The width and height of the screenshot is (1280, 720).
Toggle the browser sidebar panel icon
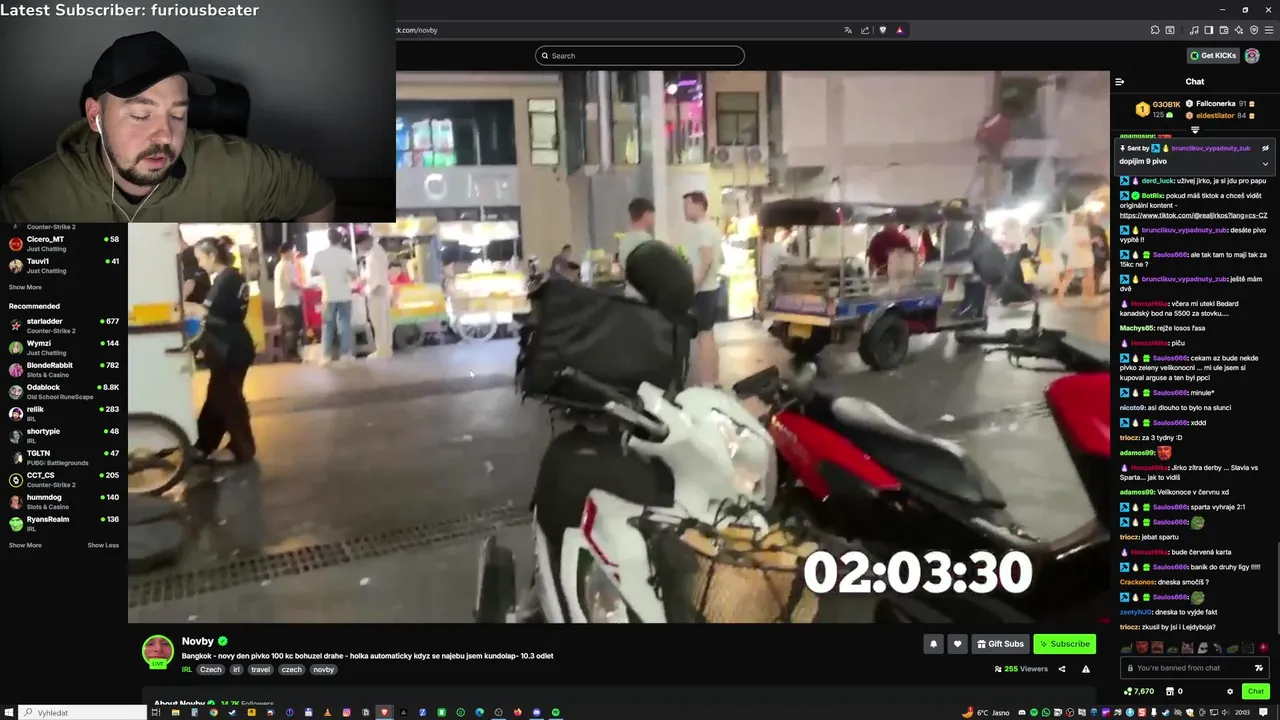(x=1208, y=30)
